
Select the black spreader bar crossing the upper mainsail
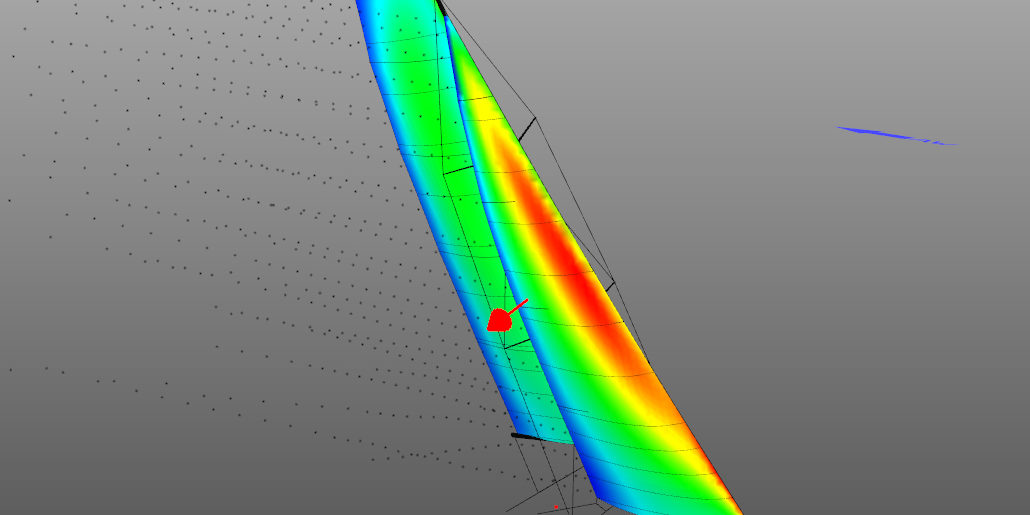[458, 170]
